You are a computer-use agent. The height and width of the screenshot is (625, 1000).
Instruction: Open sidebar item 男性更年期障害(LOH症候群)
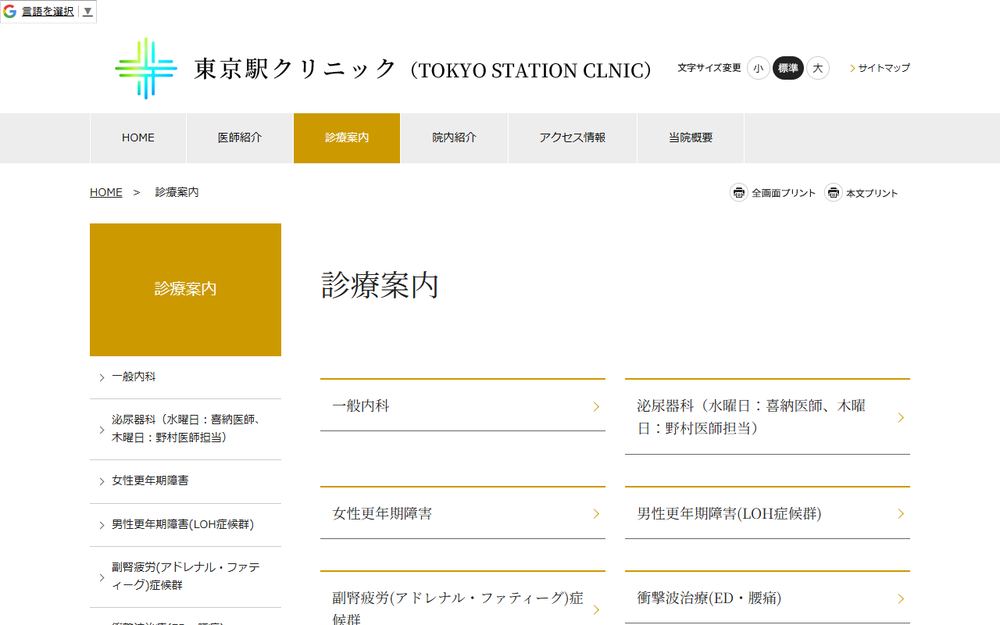tap(186, 525)
